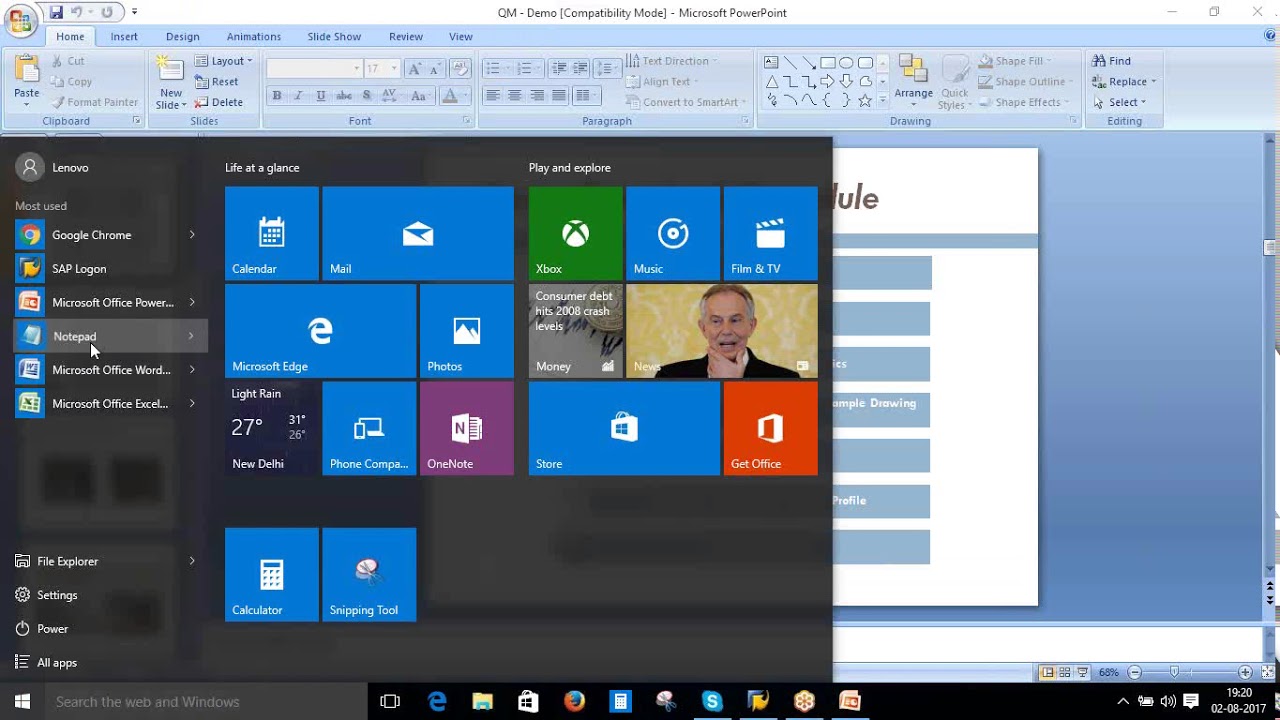Viewport: 1280px width, 720px height.
Task: Open the Phone Companion tile
Action: [369, 428]
